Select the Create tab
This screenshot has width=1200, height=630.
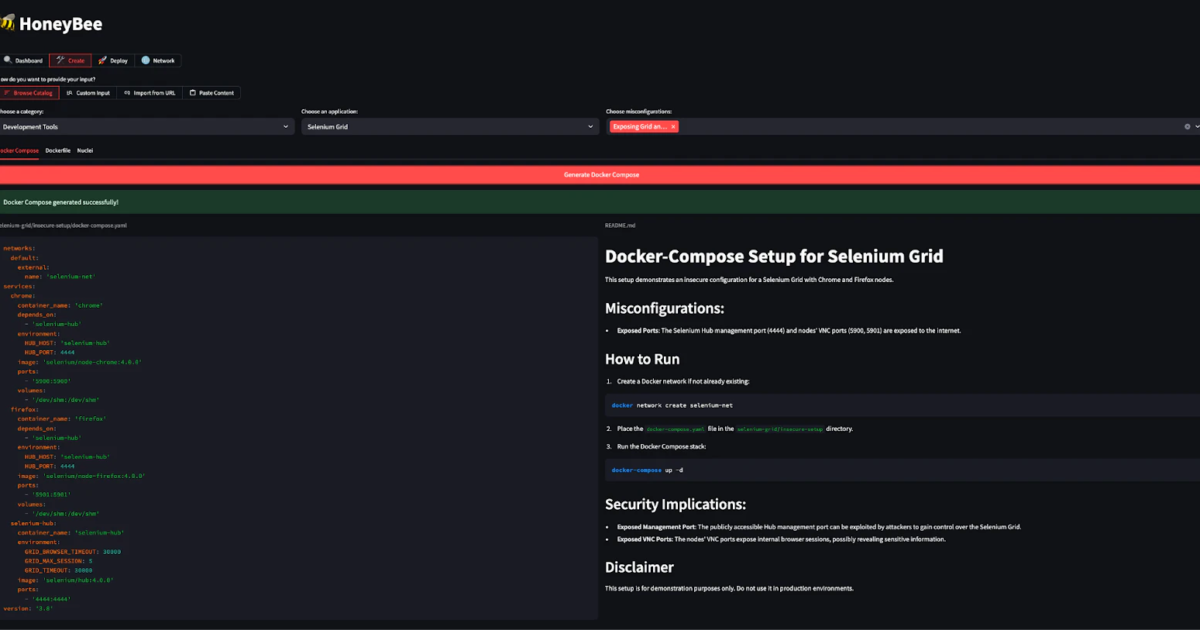tap(70, 60)
